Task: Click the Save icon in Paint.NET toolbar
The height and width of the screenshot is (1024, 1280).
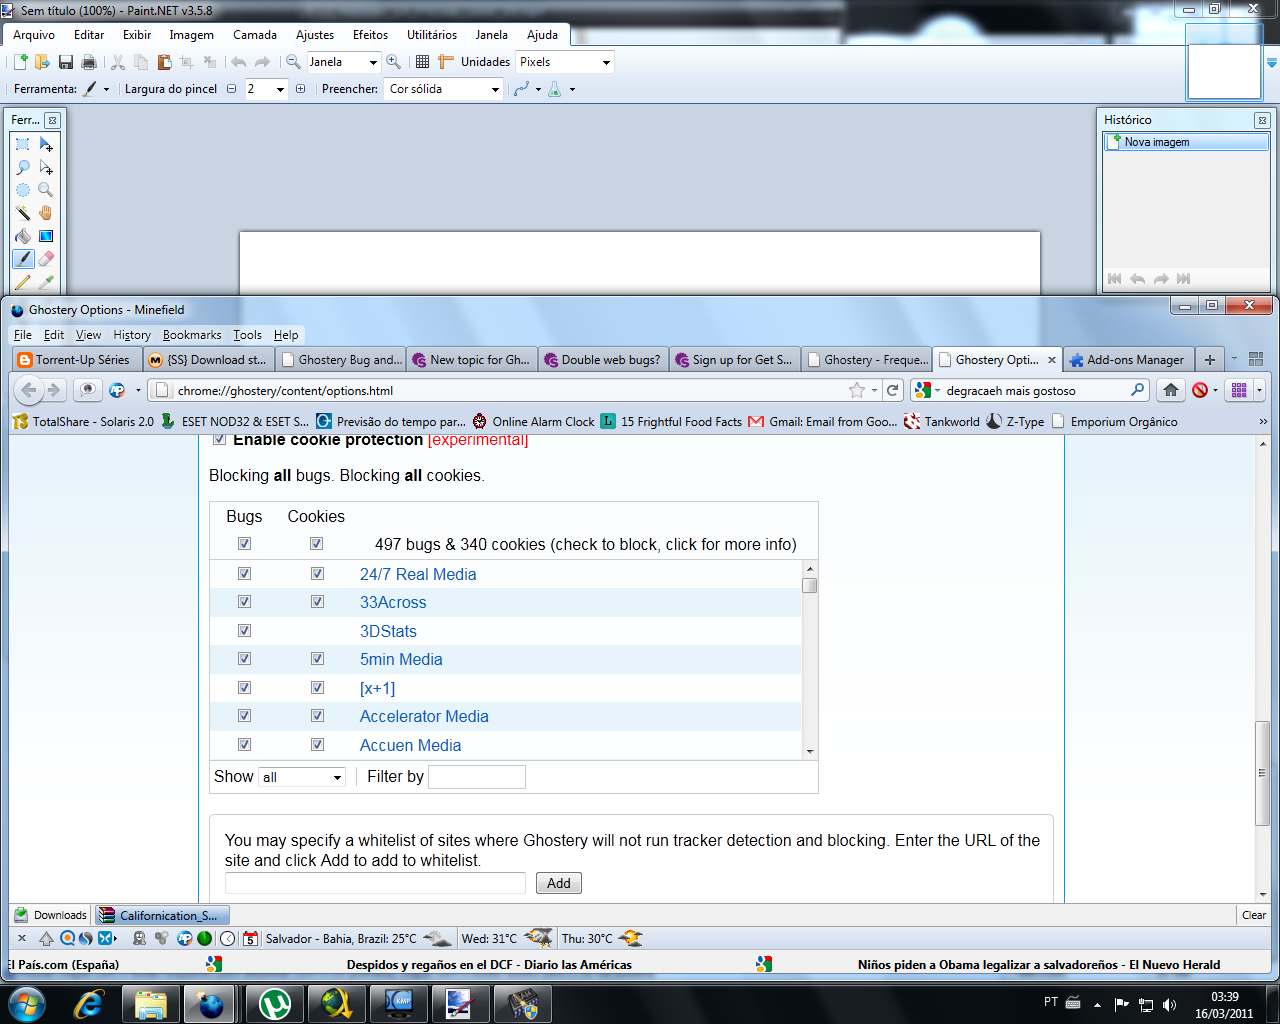Action: pos(66,62)
